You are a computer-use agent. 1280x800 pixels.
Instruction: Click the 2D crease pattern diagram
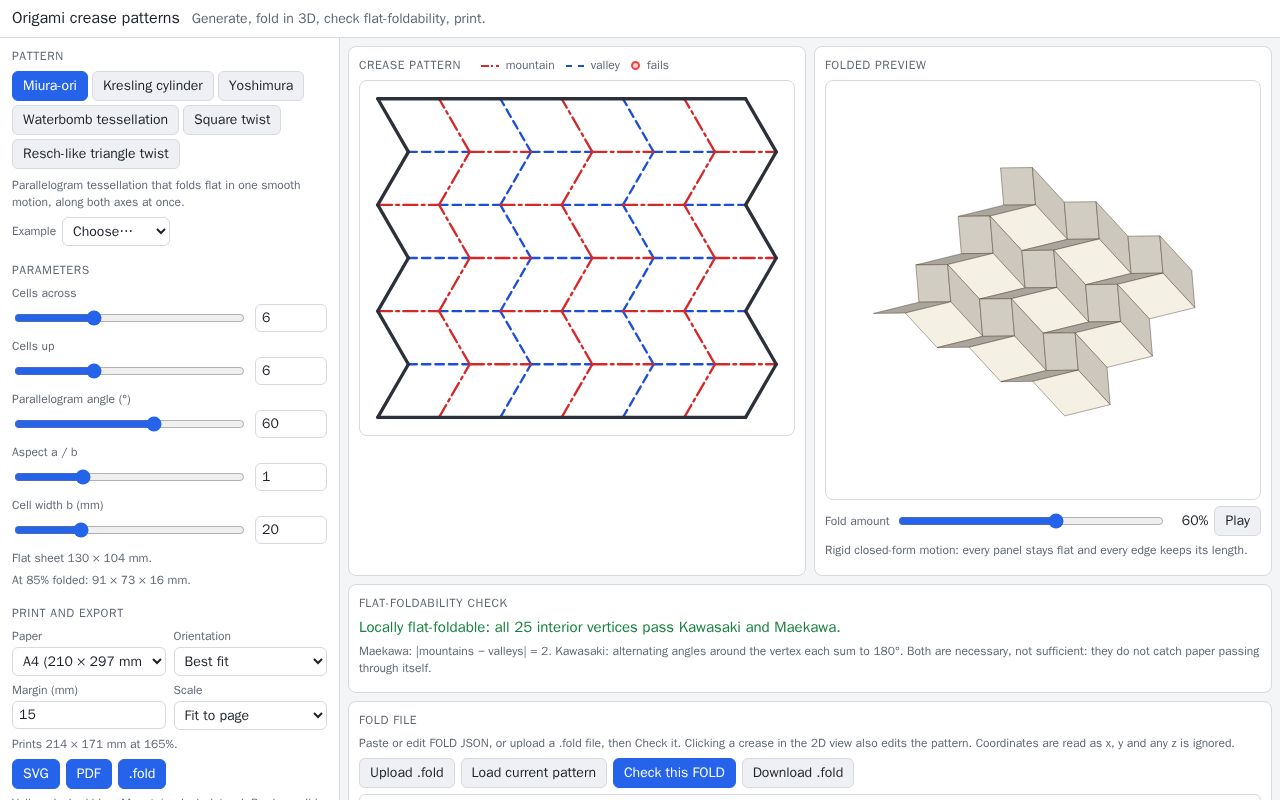point(577,258)
